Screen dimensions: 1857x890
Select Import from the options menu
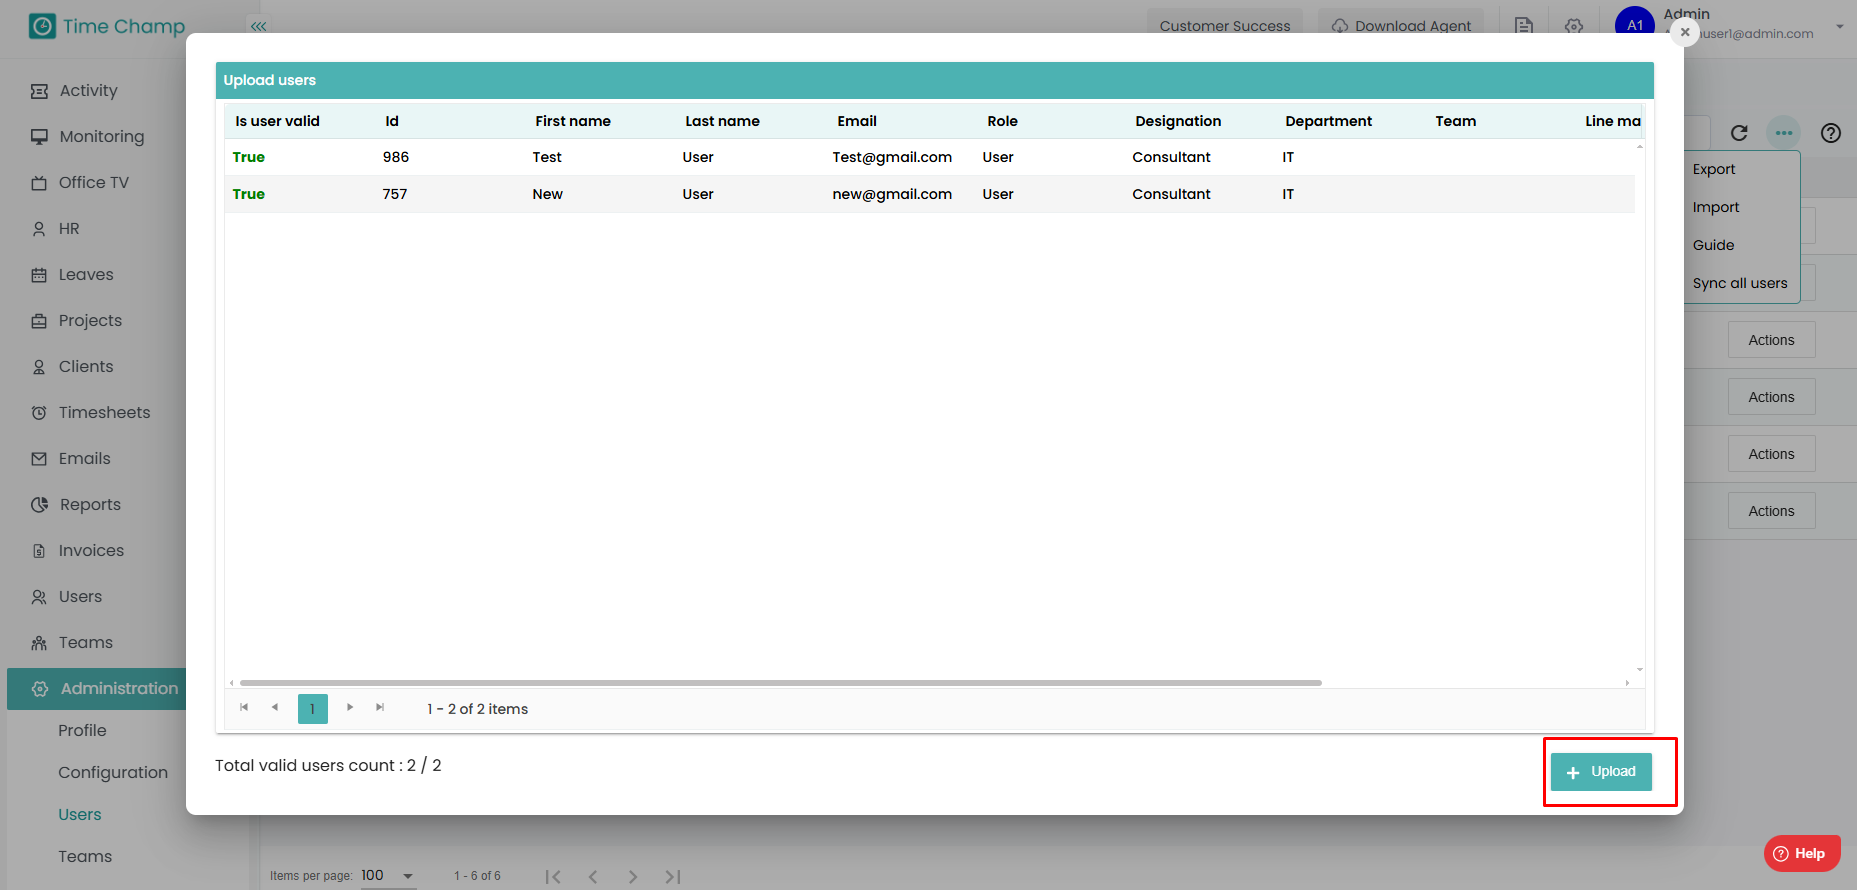click(x=1715, y=207)
